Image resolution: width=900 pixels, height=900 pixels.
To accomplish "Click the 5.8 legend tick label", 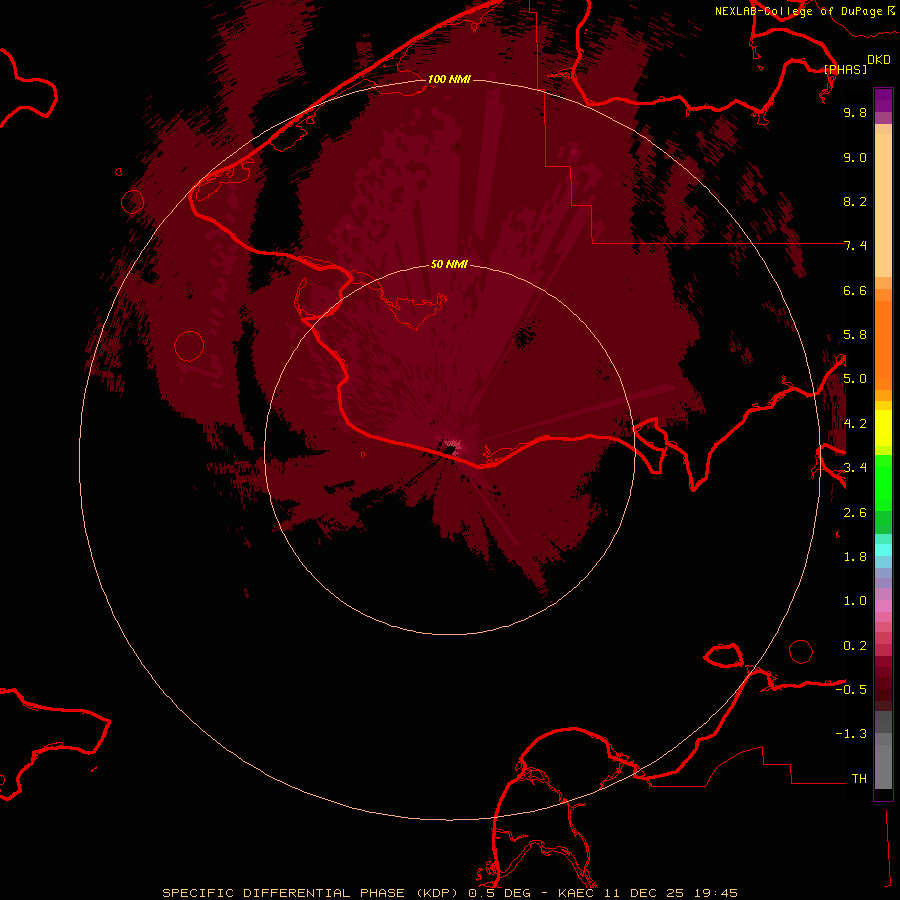I will [x=855, y=335].
